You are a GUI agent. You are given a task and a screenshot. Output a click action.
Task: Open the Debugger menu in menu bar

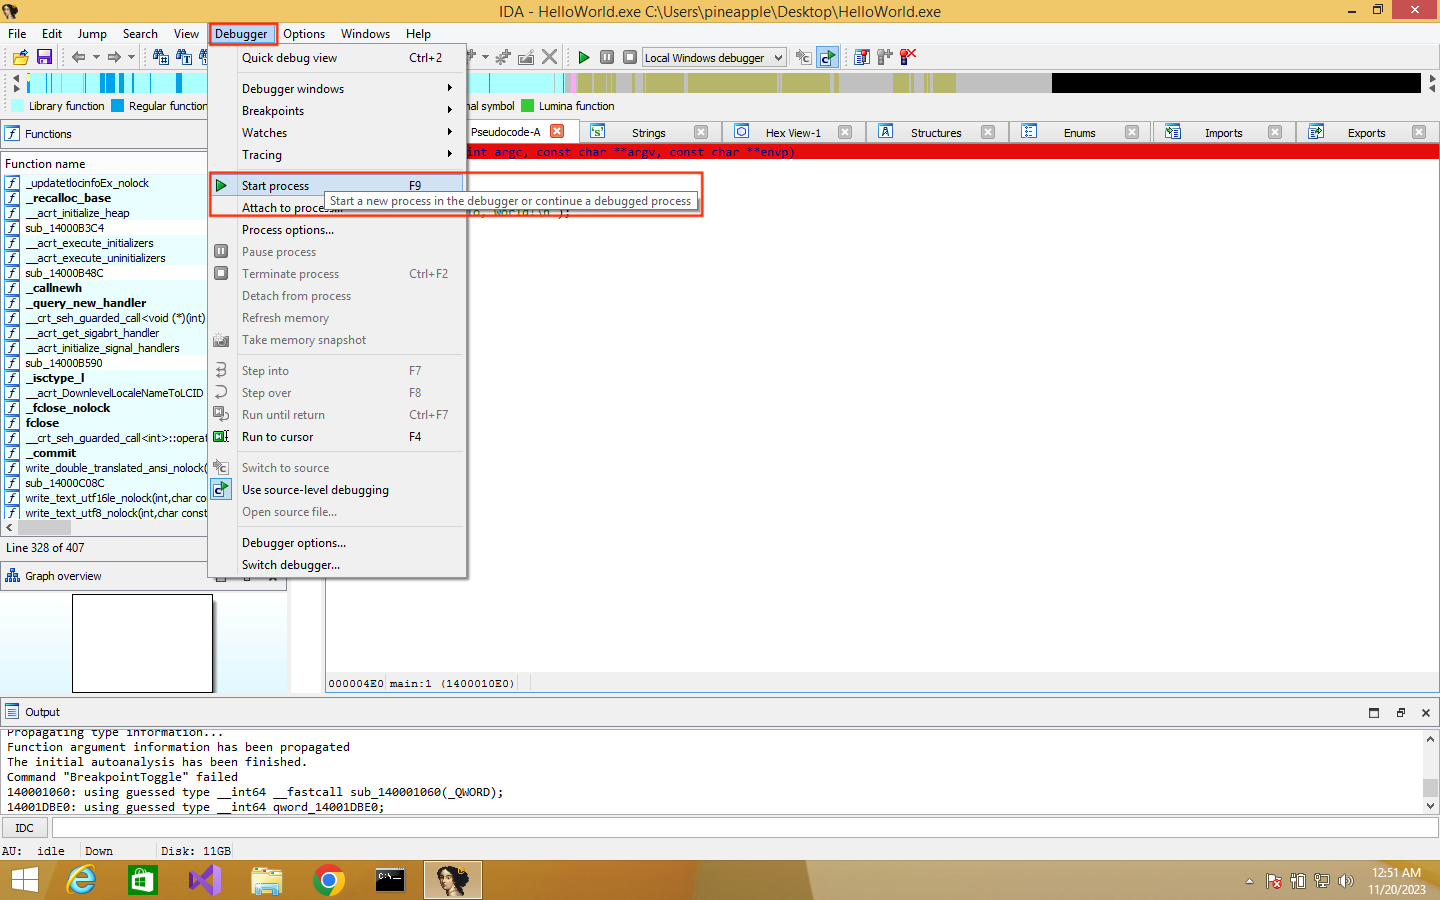(241, 33)
